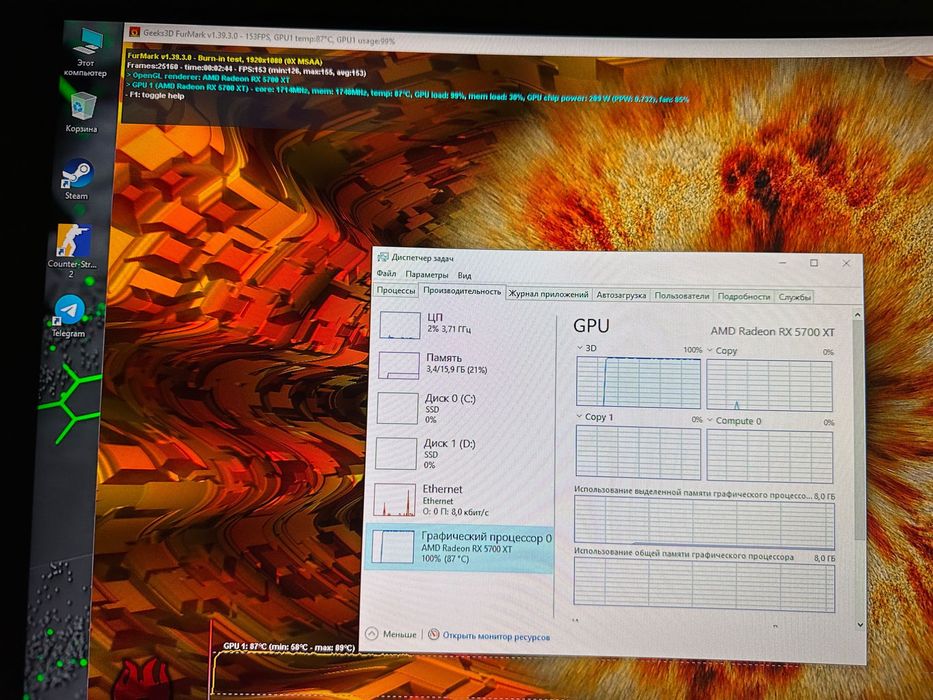This screenshot has height=700, width=933.
Task: Click the FurMark title bar icon
Action: click(x=134, y=32)
